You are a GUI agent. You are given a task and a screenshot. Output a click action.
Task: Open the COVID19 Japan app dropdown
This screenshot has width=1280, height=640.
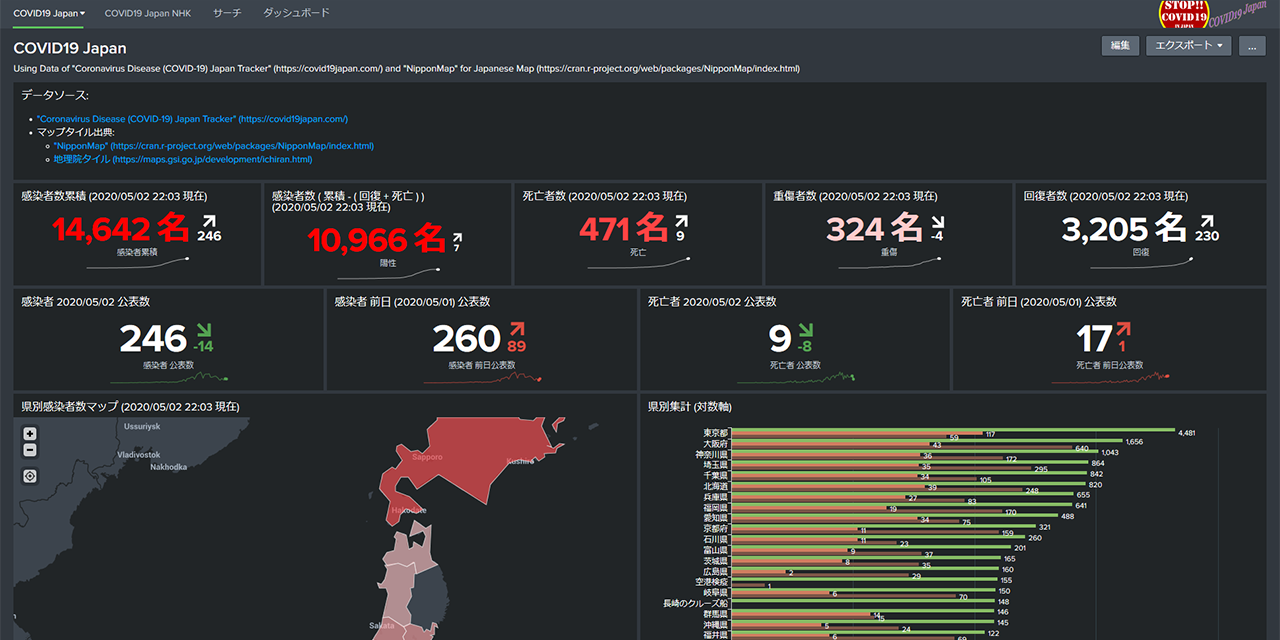48,14
